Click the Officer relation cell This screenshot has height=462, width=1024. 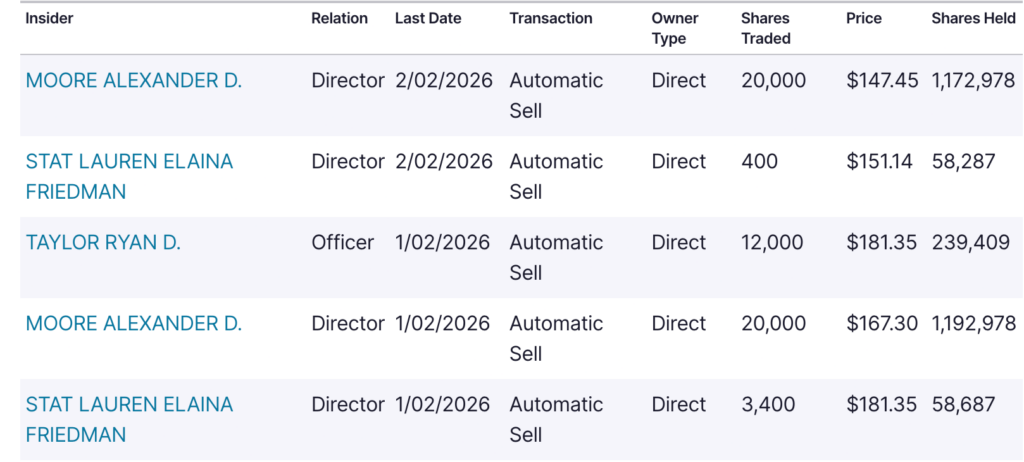[x=343, y=243]
